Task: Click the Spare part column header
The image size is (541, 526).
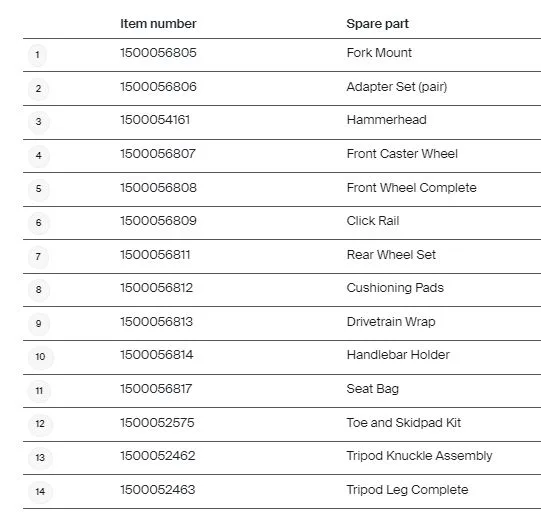Action: coord(377,24)
